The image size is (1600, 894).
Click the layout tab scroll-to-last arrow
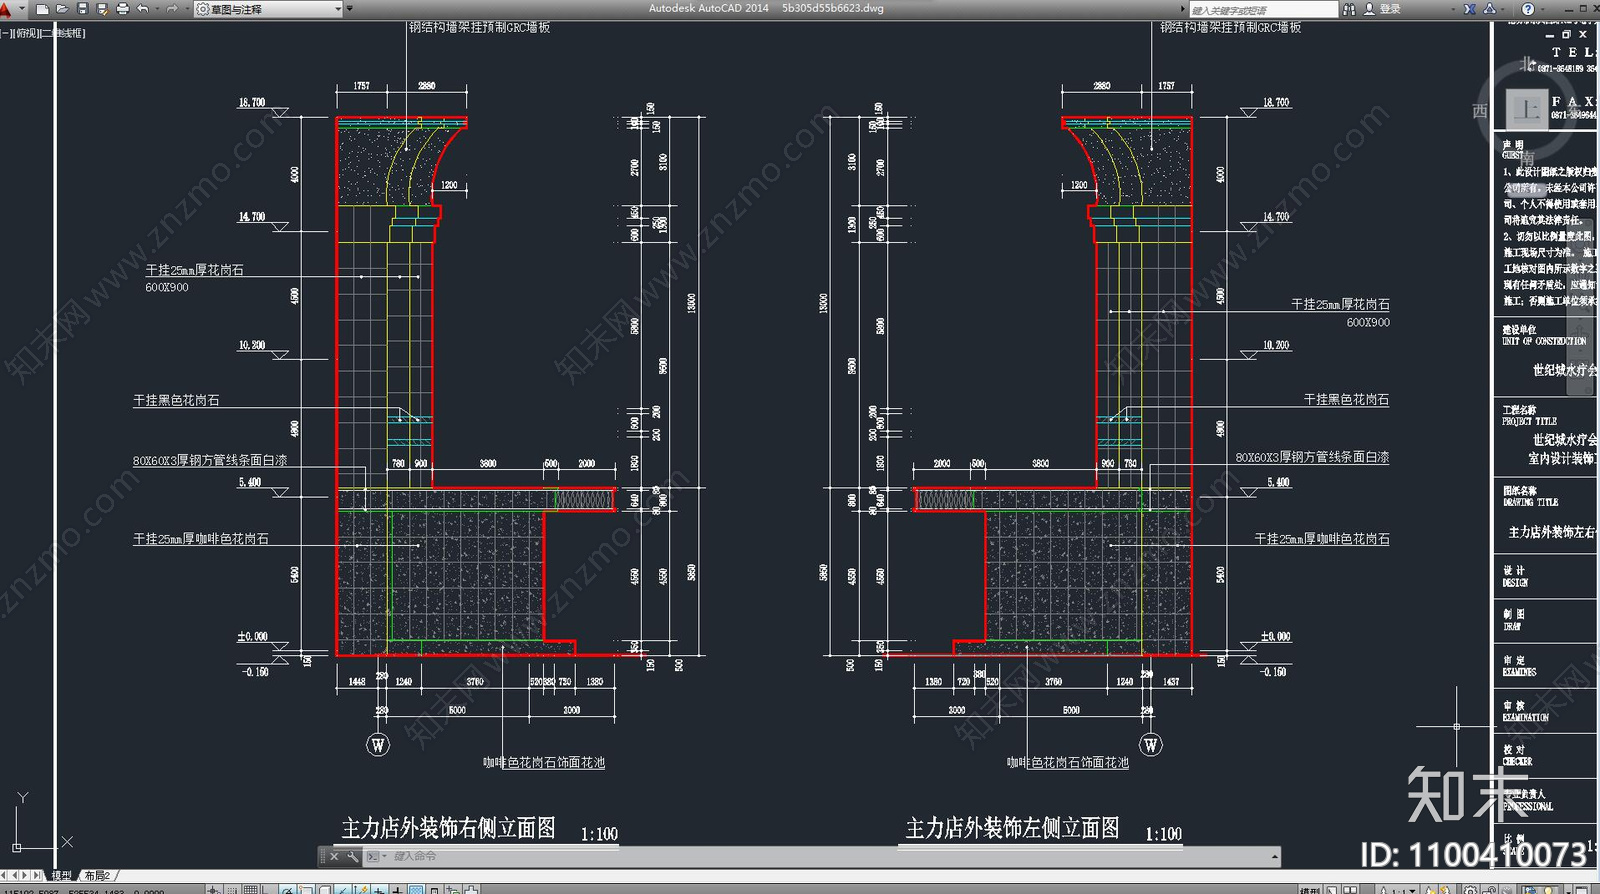pos(38,875)
